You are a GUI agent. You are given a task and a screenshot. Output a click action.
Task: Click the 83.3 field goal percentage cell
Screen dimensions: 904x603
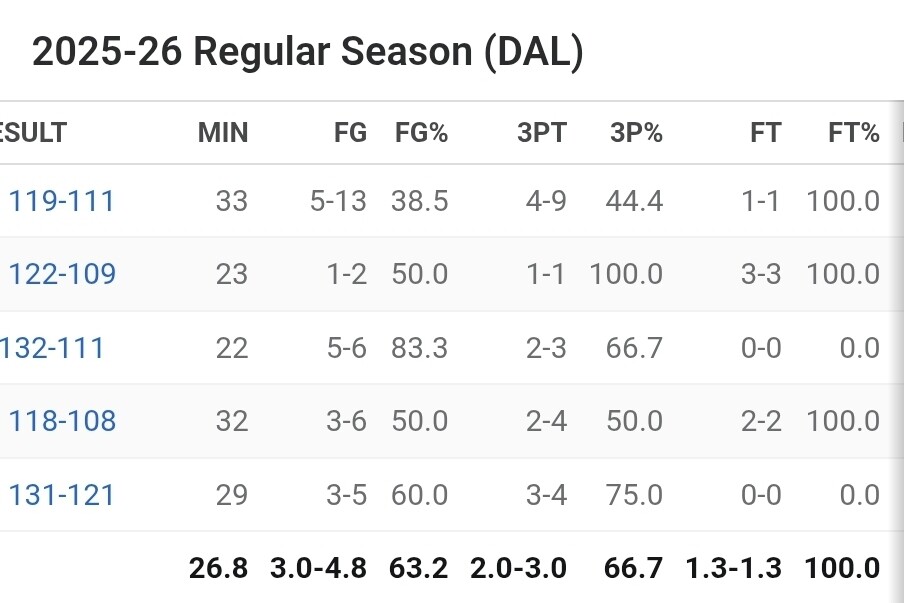point(420,348)
